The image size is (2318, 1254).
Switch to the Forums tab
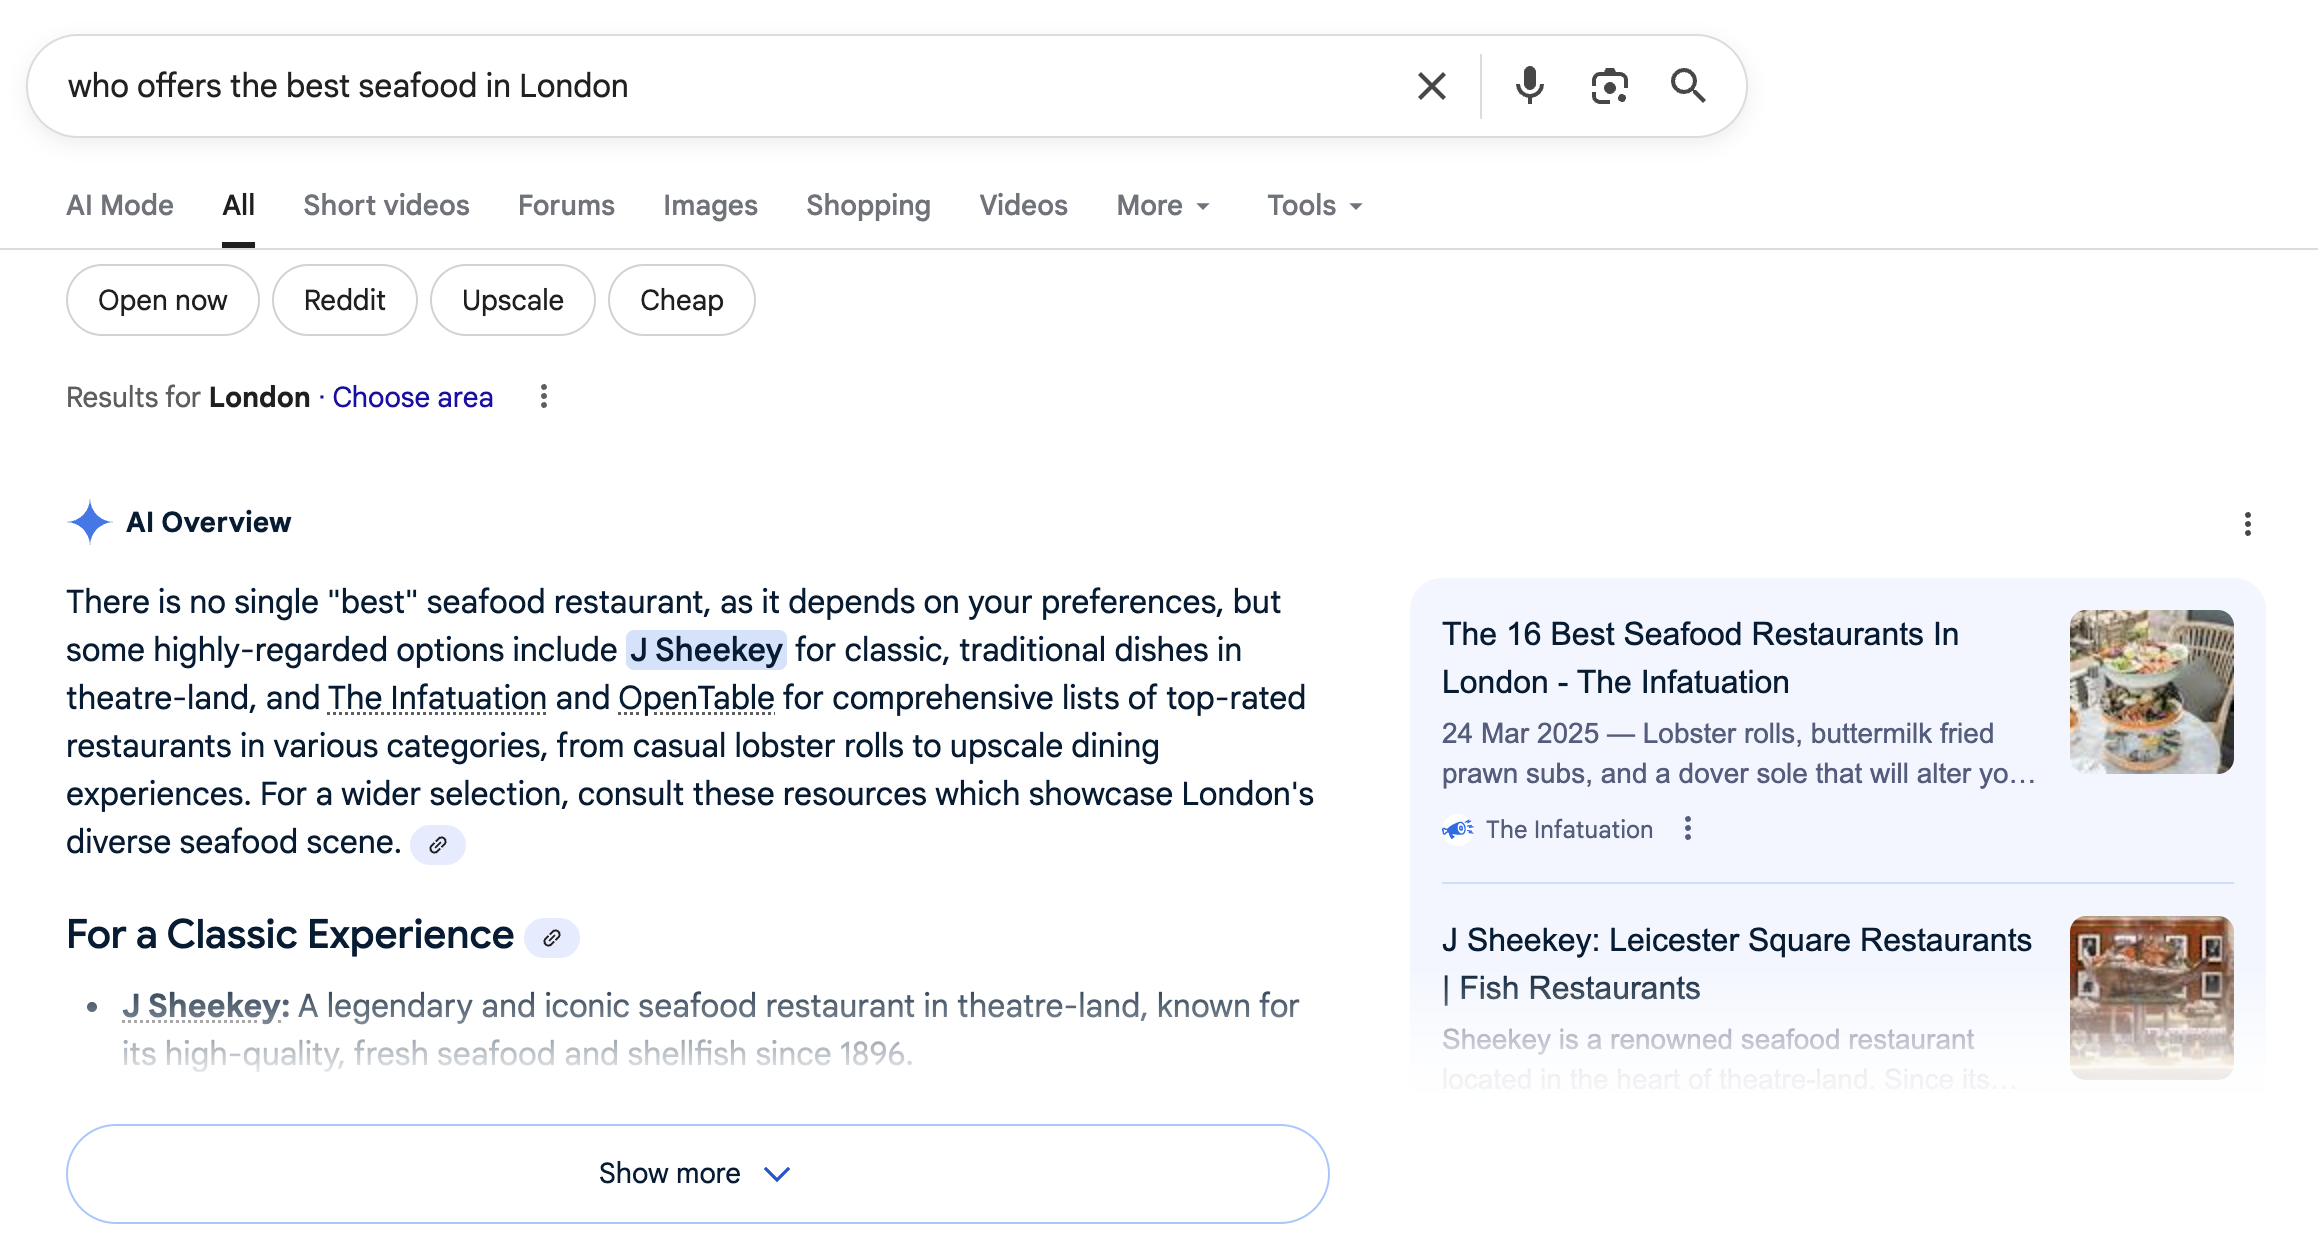click(566, 205)
